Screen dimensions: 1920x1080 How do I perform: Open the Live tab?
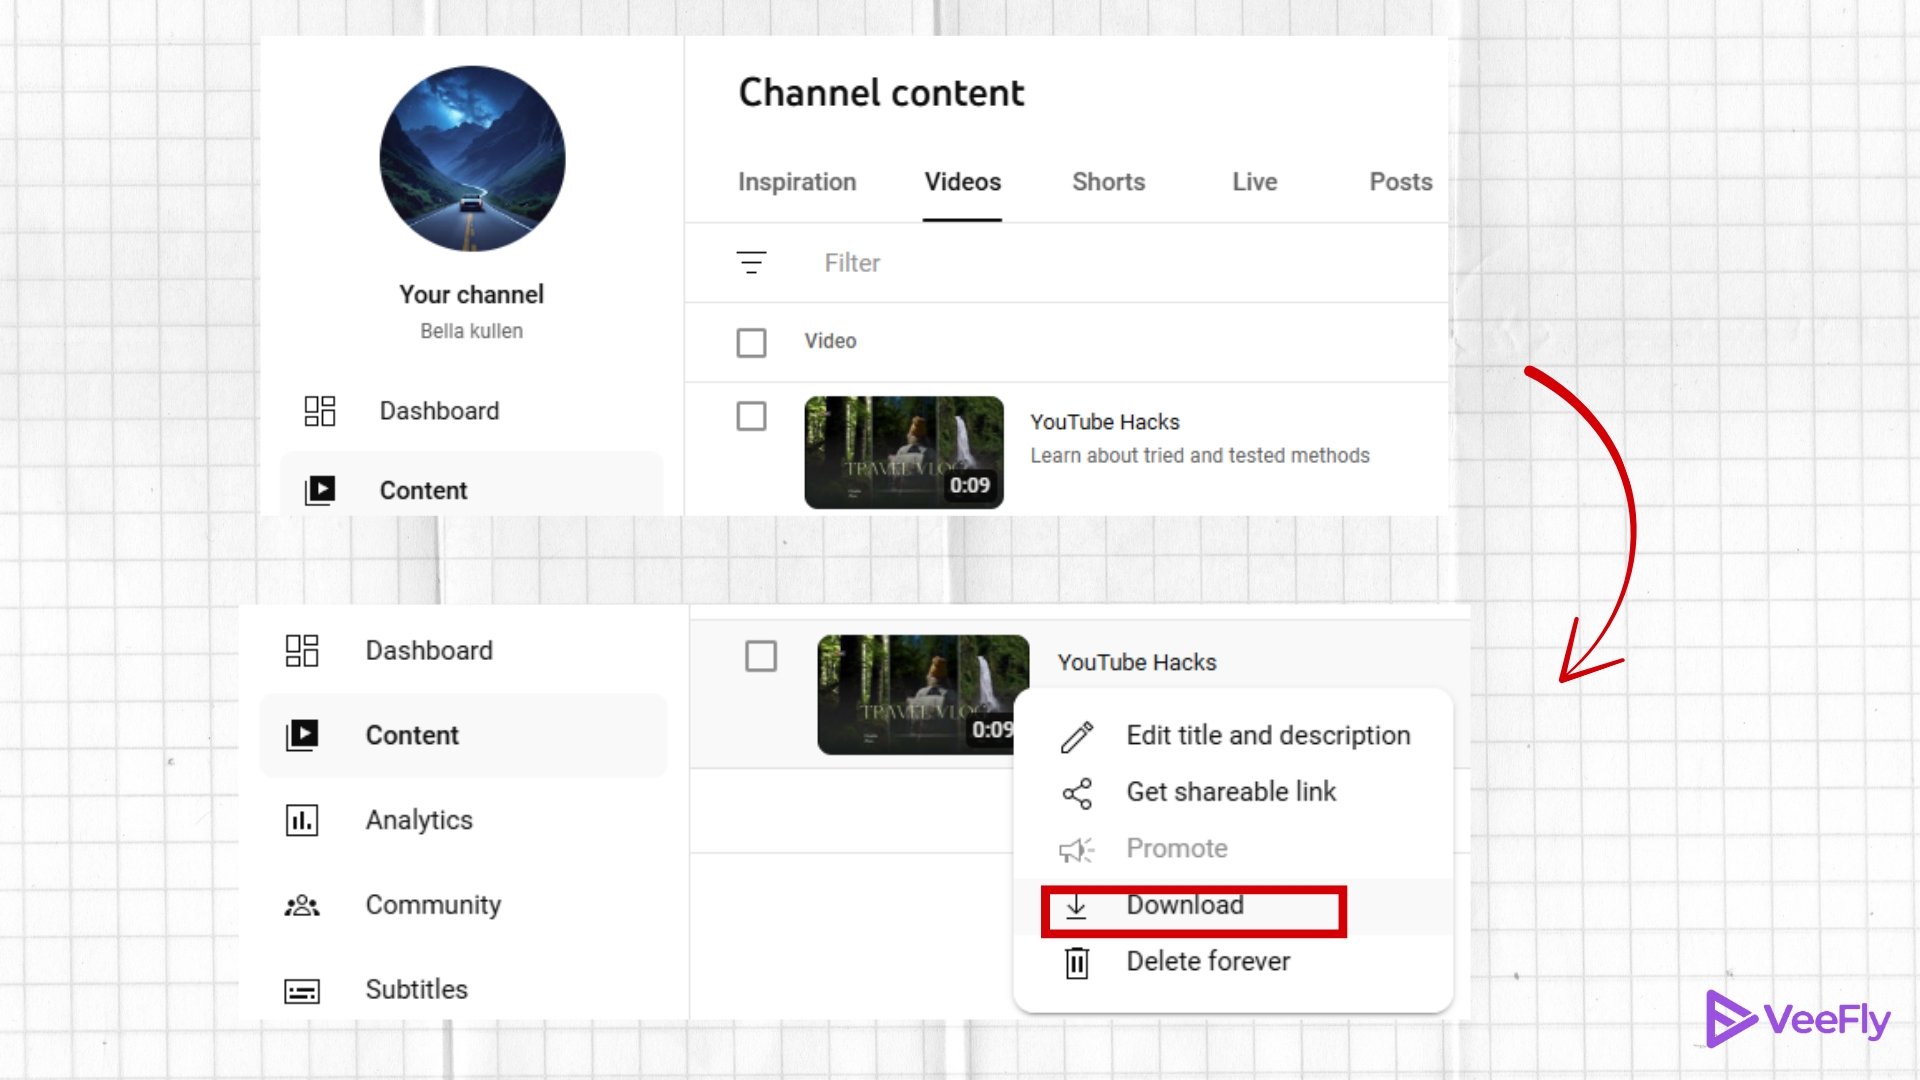(1254, 182)
